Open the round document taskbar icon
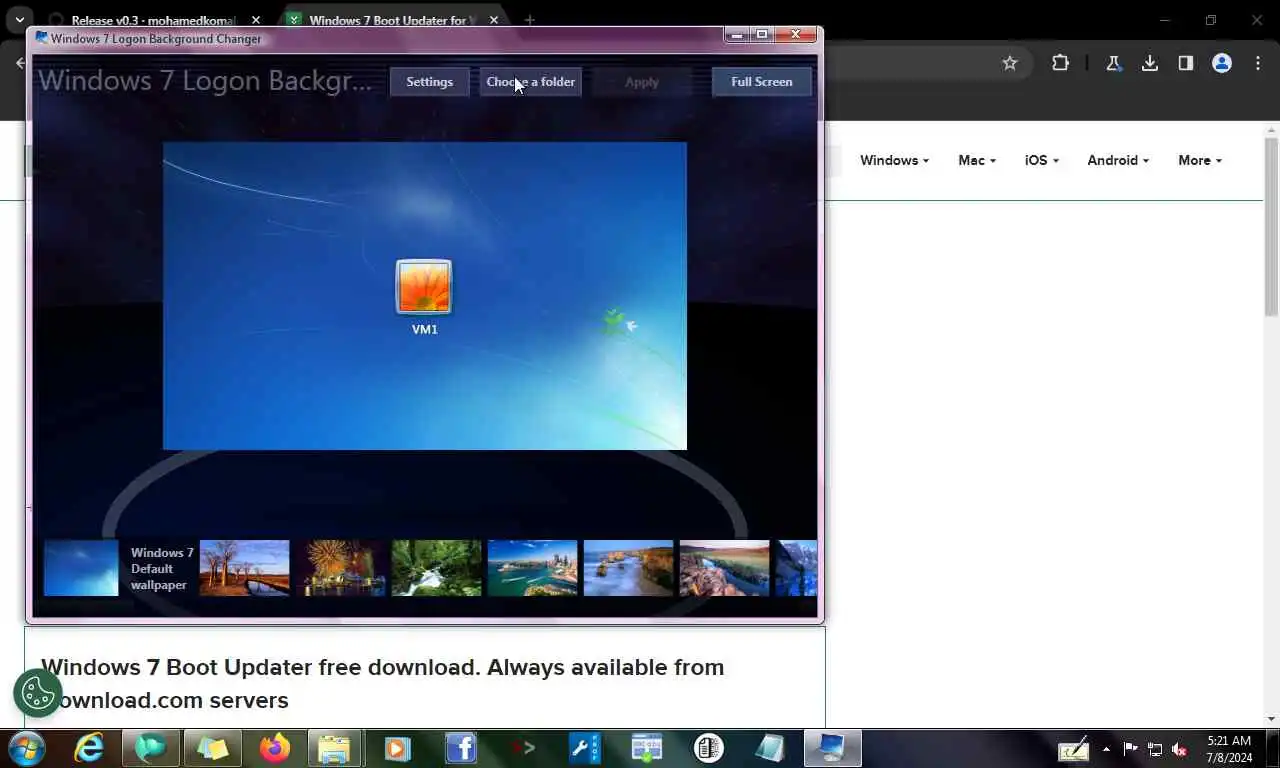1280x768 pixels. [x=708, y=748]
